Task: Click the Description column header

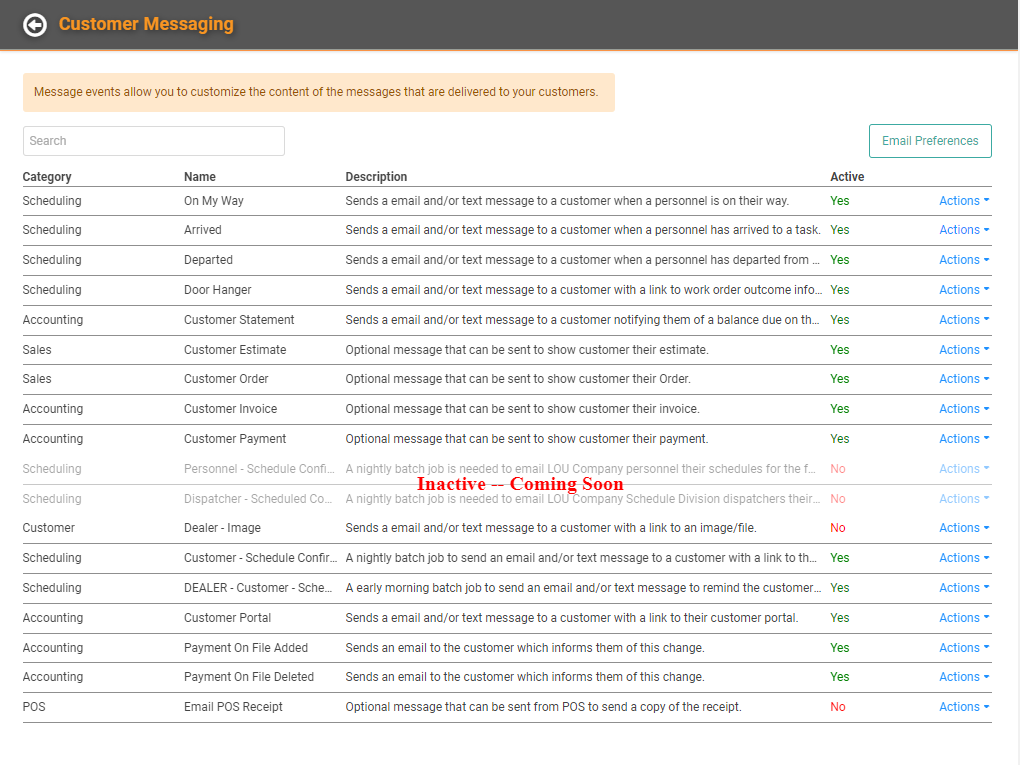Action: pyautogui.click(x=376, y=177)
